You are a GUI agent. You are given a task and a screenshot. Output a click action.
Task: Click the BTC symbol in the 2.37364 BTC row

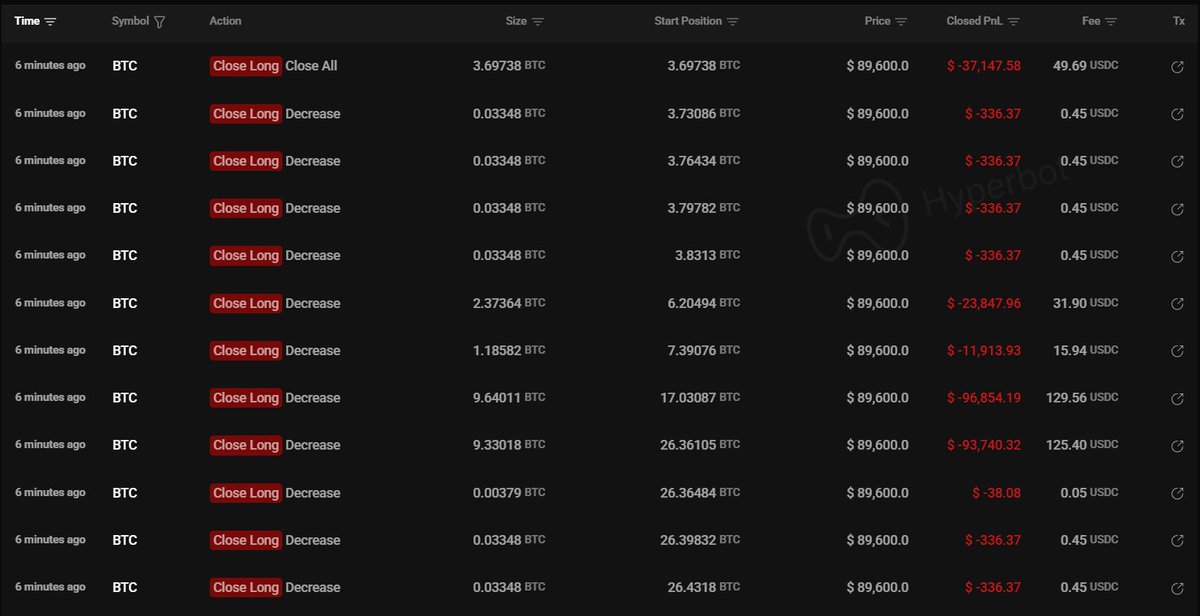point(124,303)
